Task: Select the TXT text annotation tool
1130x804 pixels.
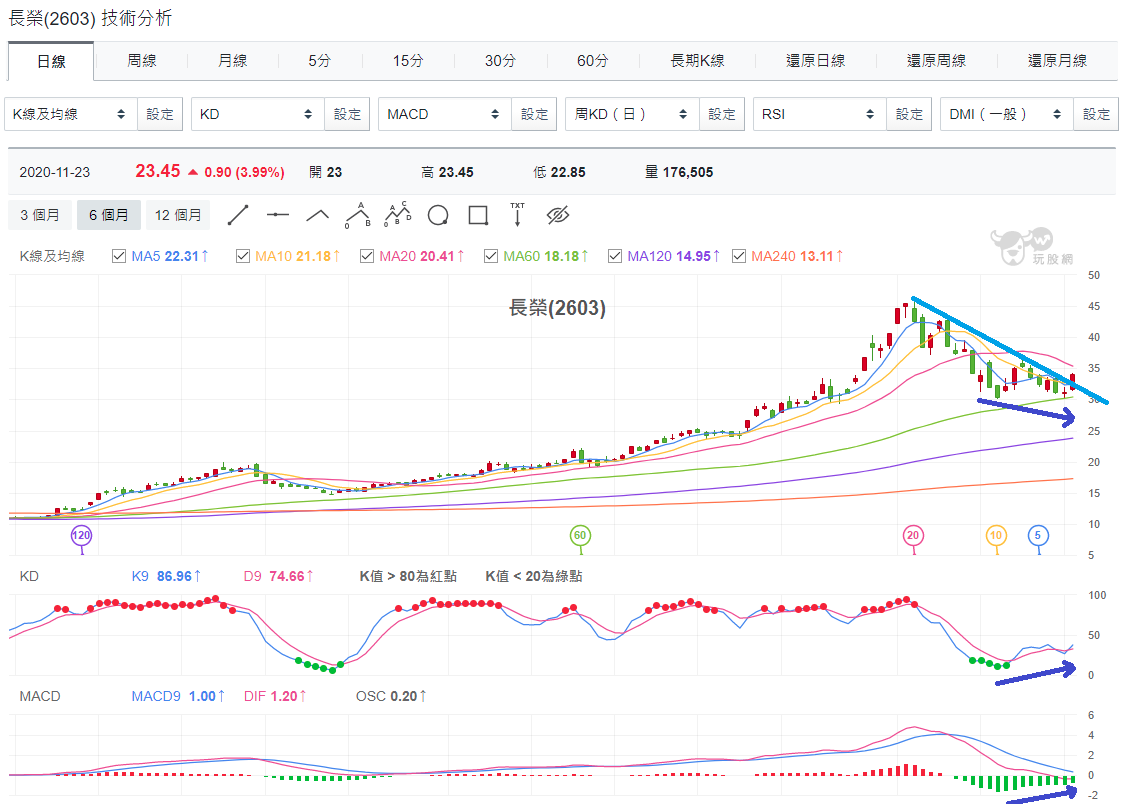Action: pos(517,215)
